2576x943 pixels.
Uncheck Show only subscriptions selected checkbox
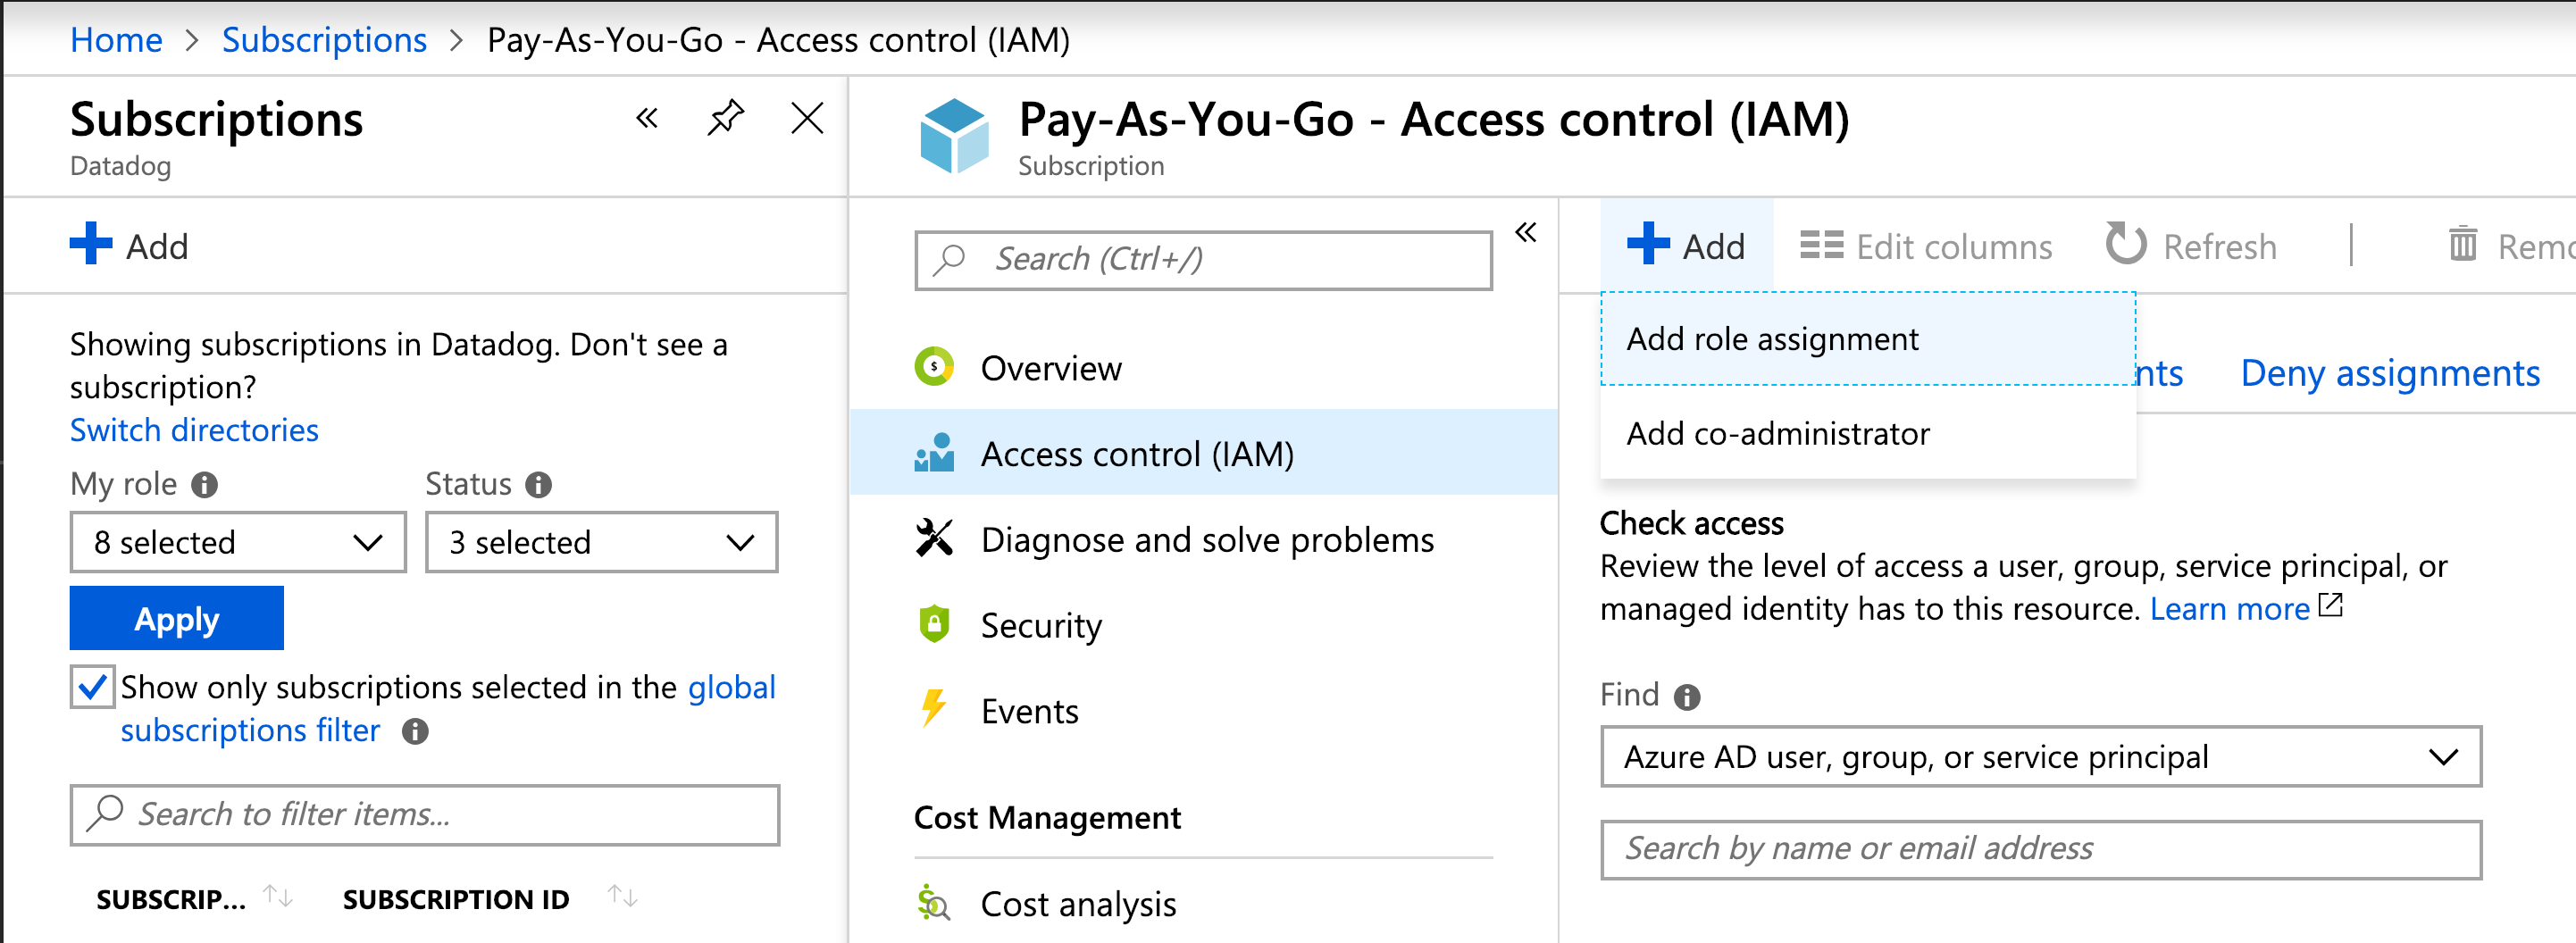click(x=93, y=687)
